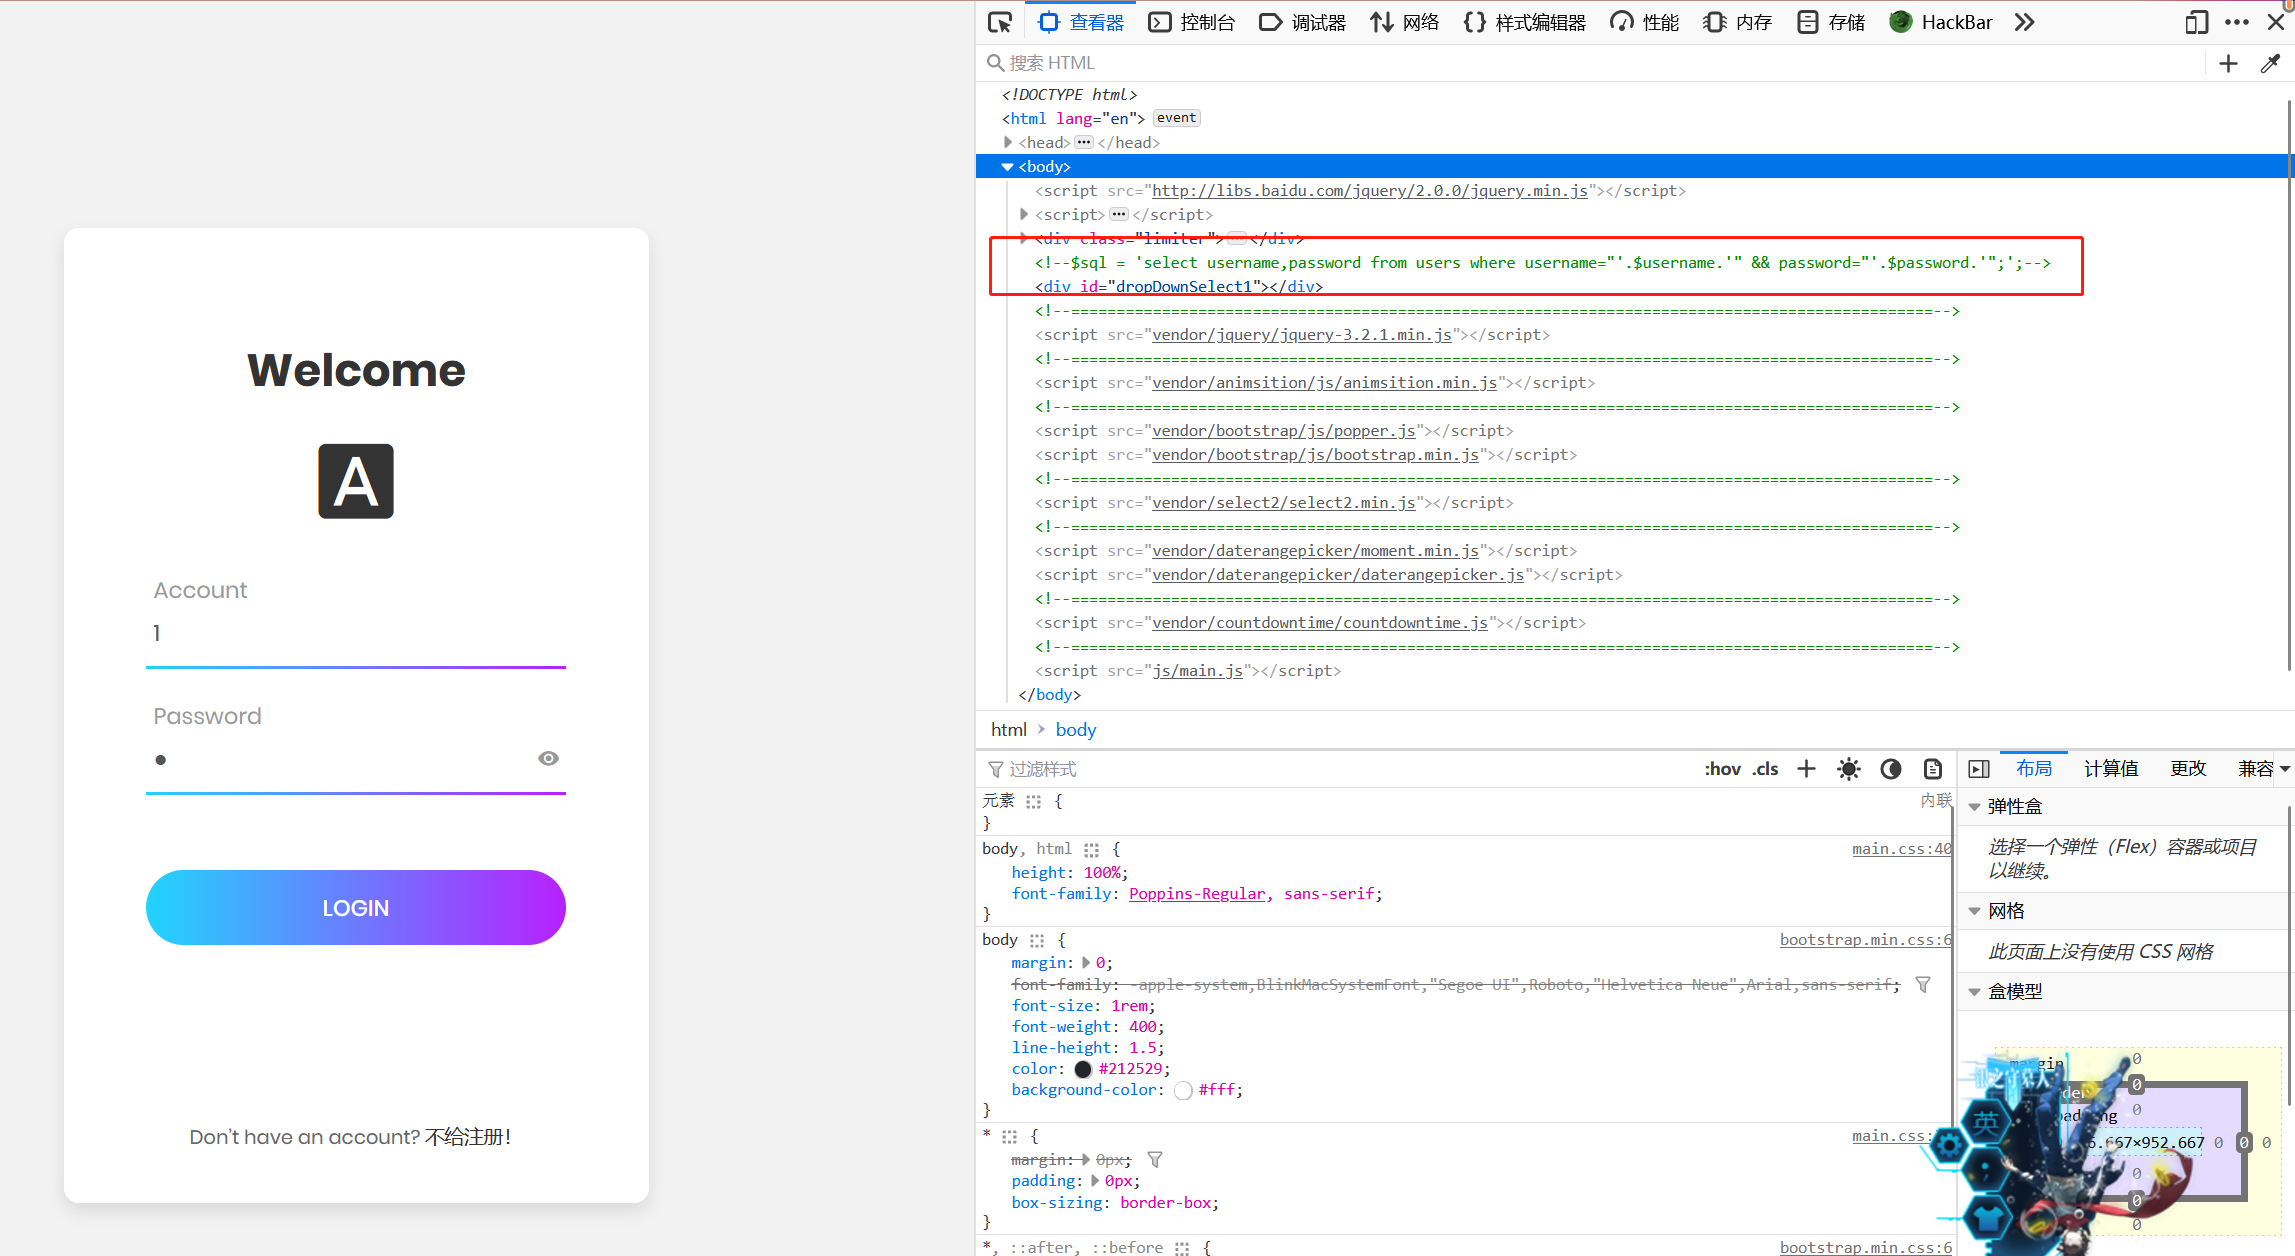Screen dimensions: 2295x1256
Task: Open popper.js script link
Action: point(1284,430)
